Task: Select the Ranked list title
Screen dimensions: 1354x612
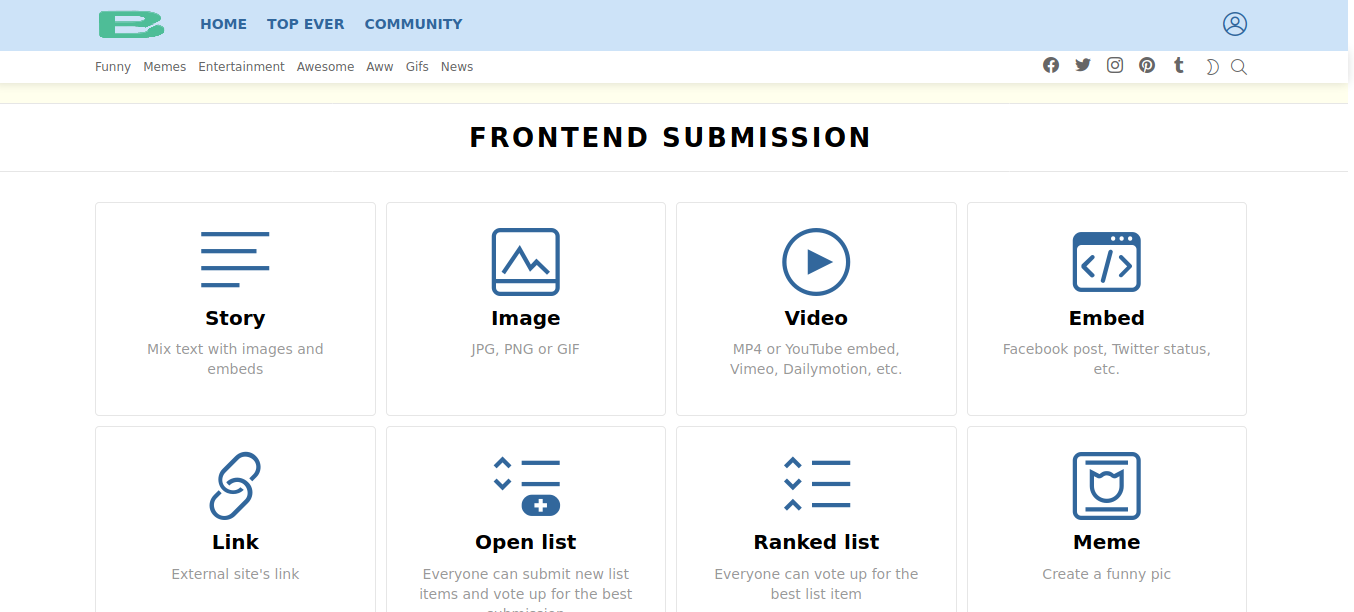Action: tap(816, 542)
